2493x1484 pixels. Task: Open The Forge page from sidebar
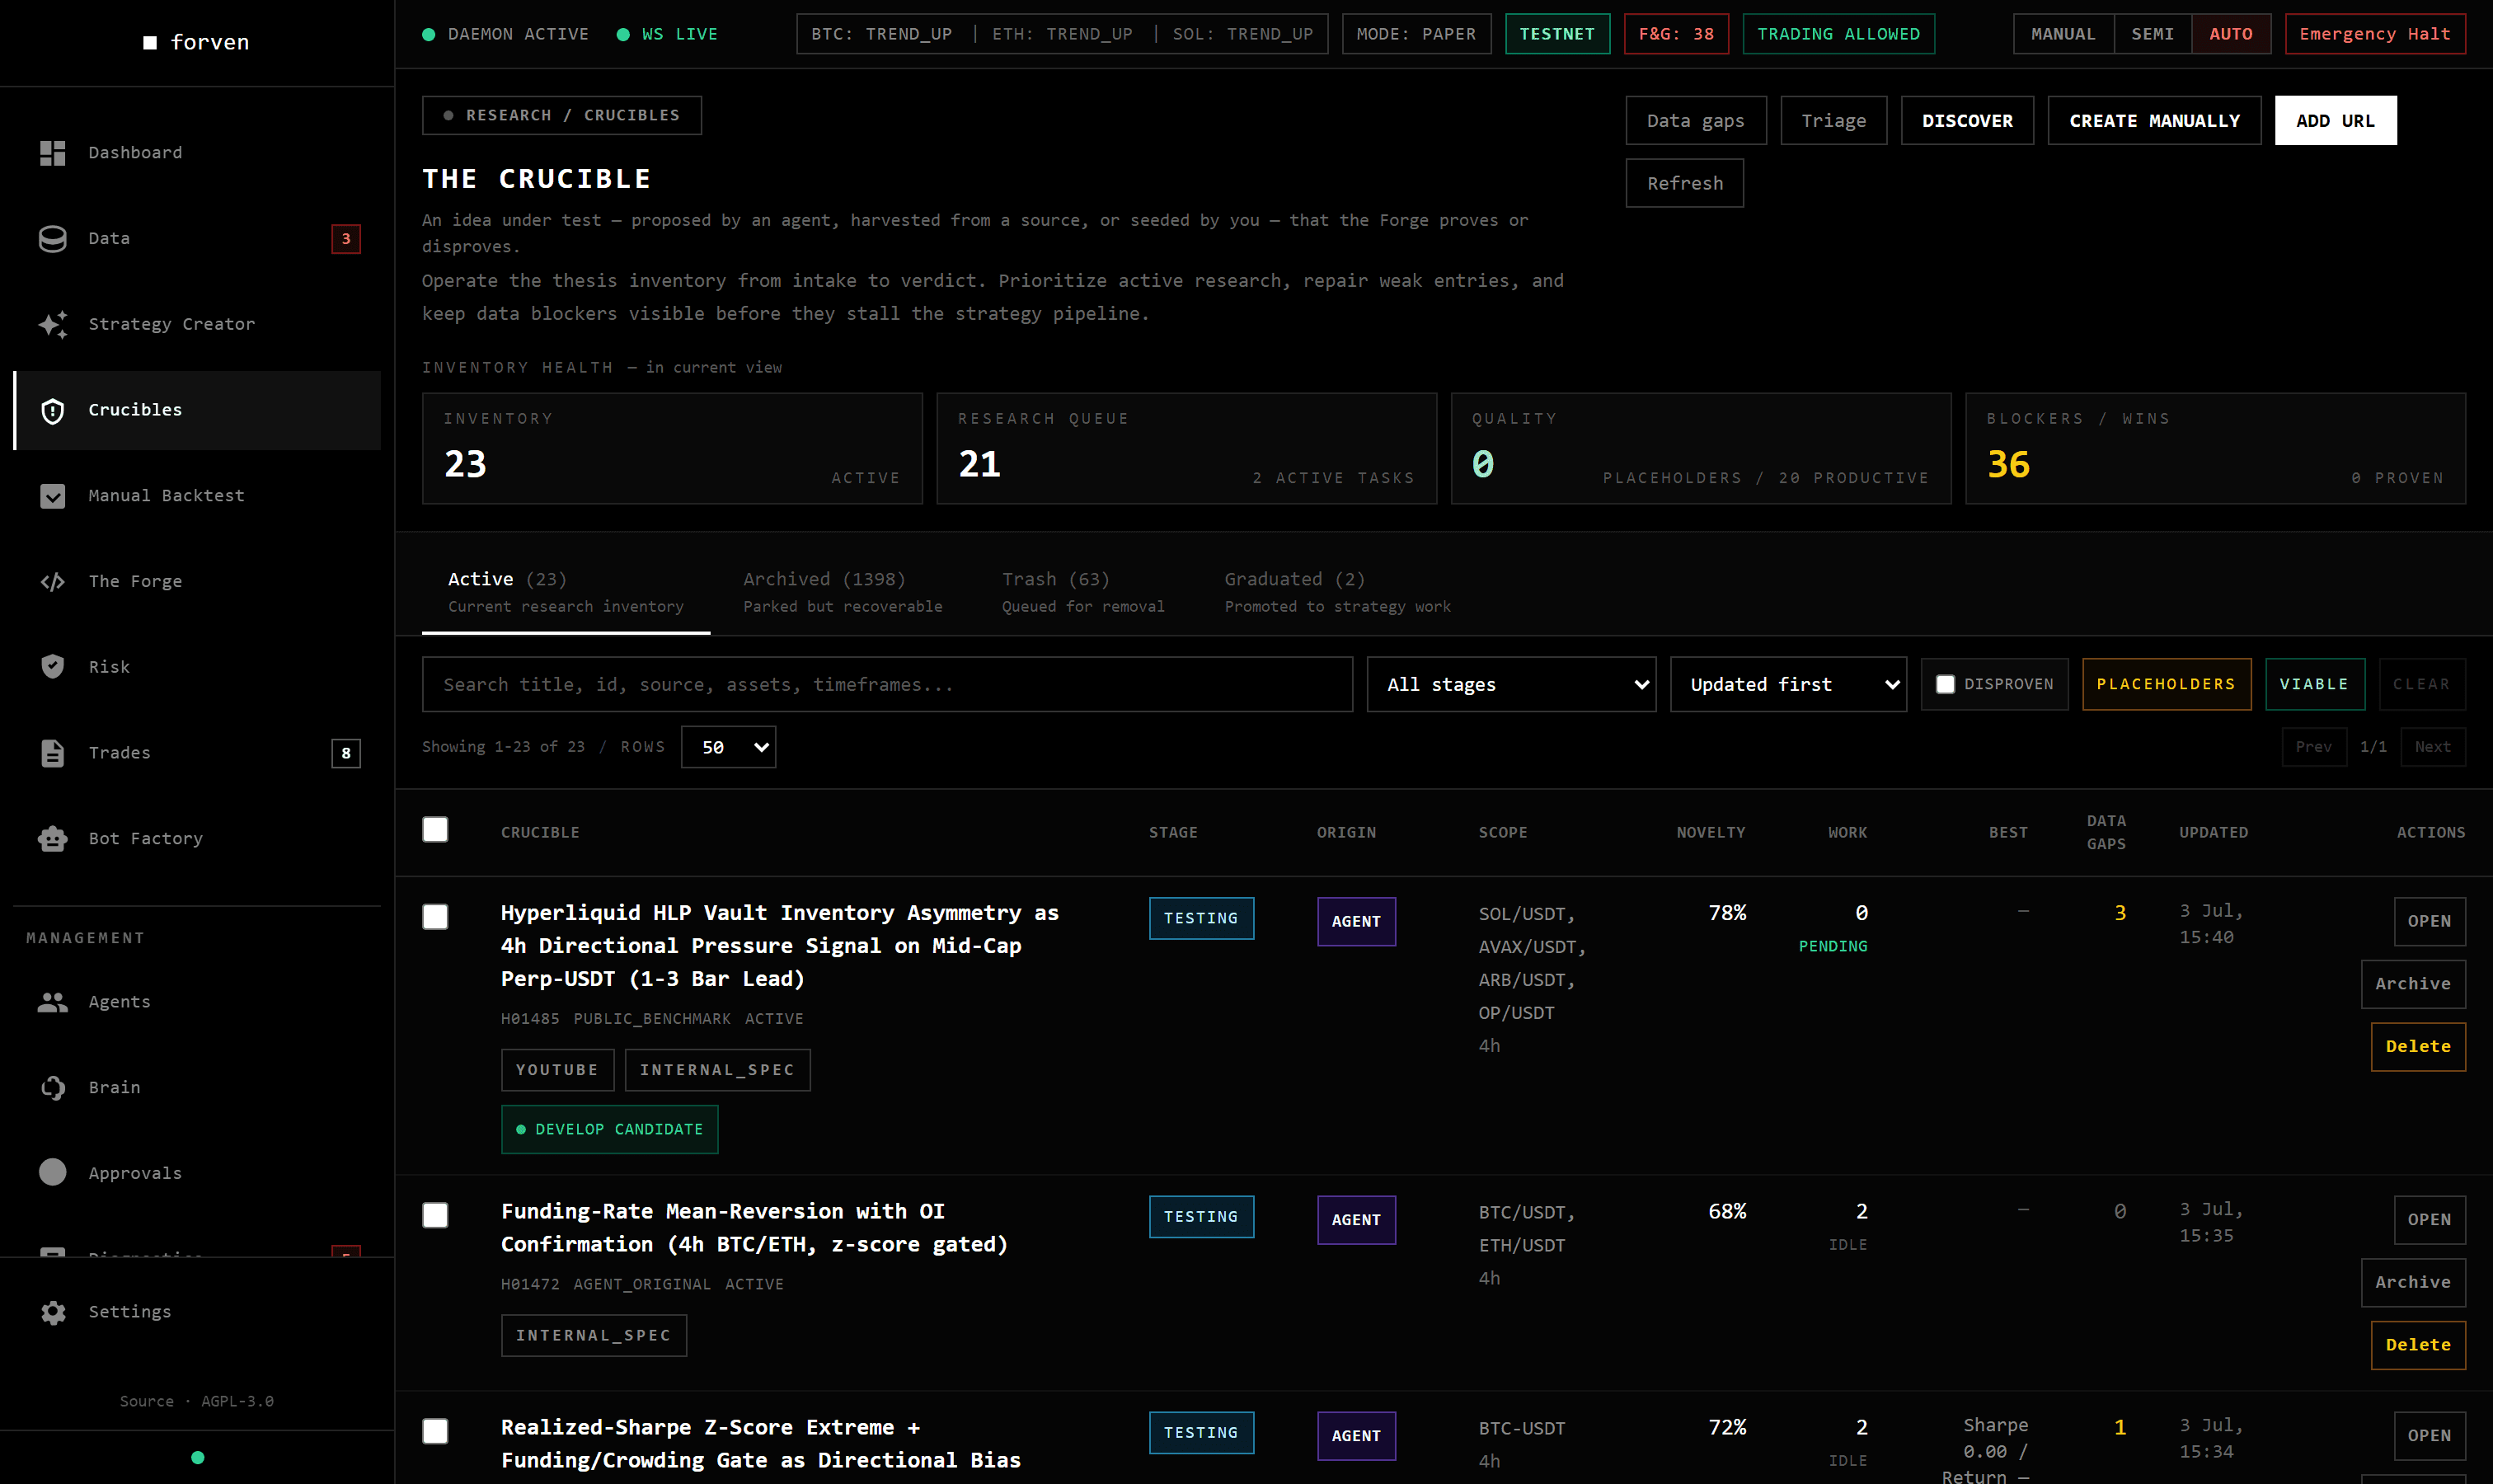click(198, 582)
